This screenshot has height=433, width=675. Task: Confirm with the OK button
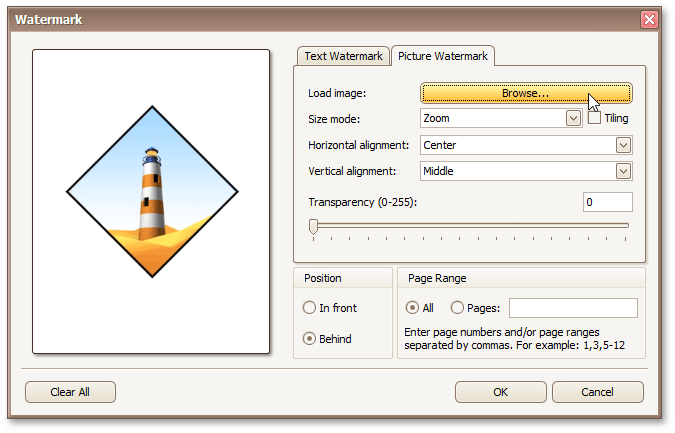point(500,392)
